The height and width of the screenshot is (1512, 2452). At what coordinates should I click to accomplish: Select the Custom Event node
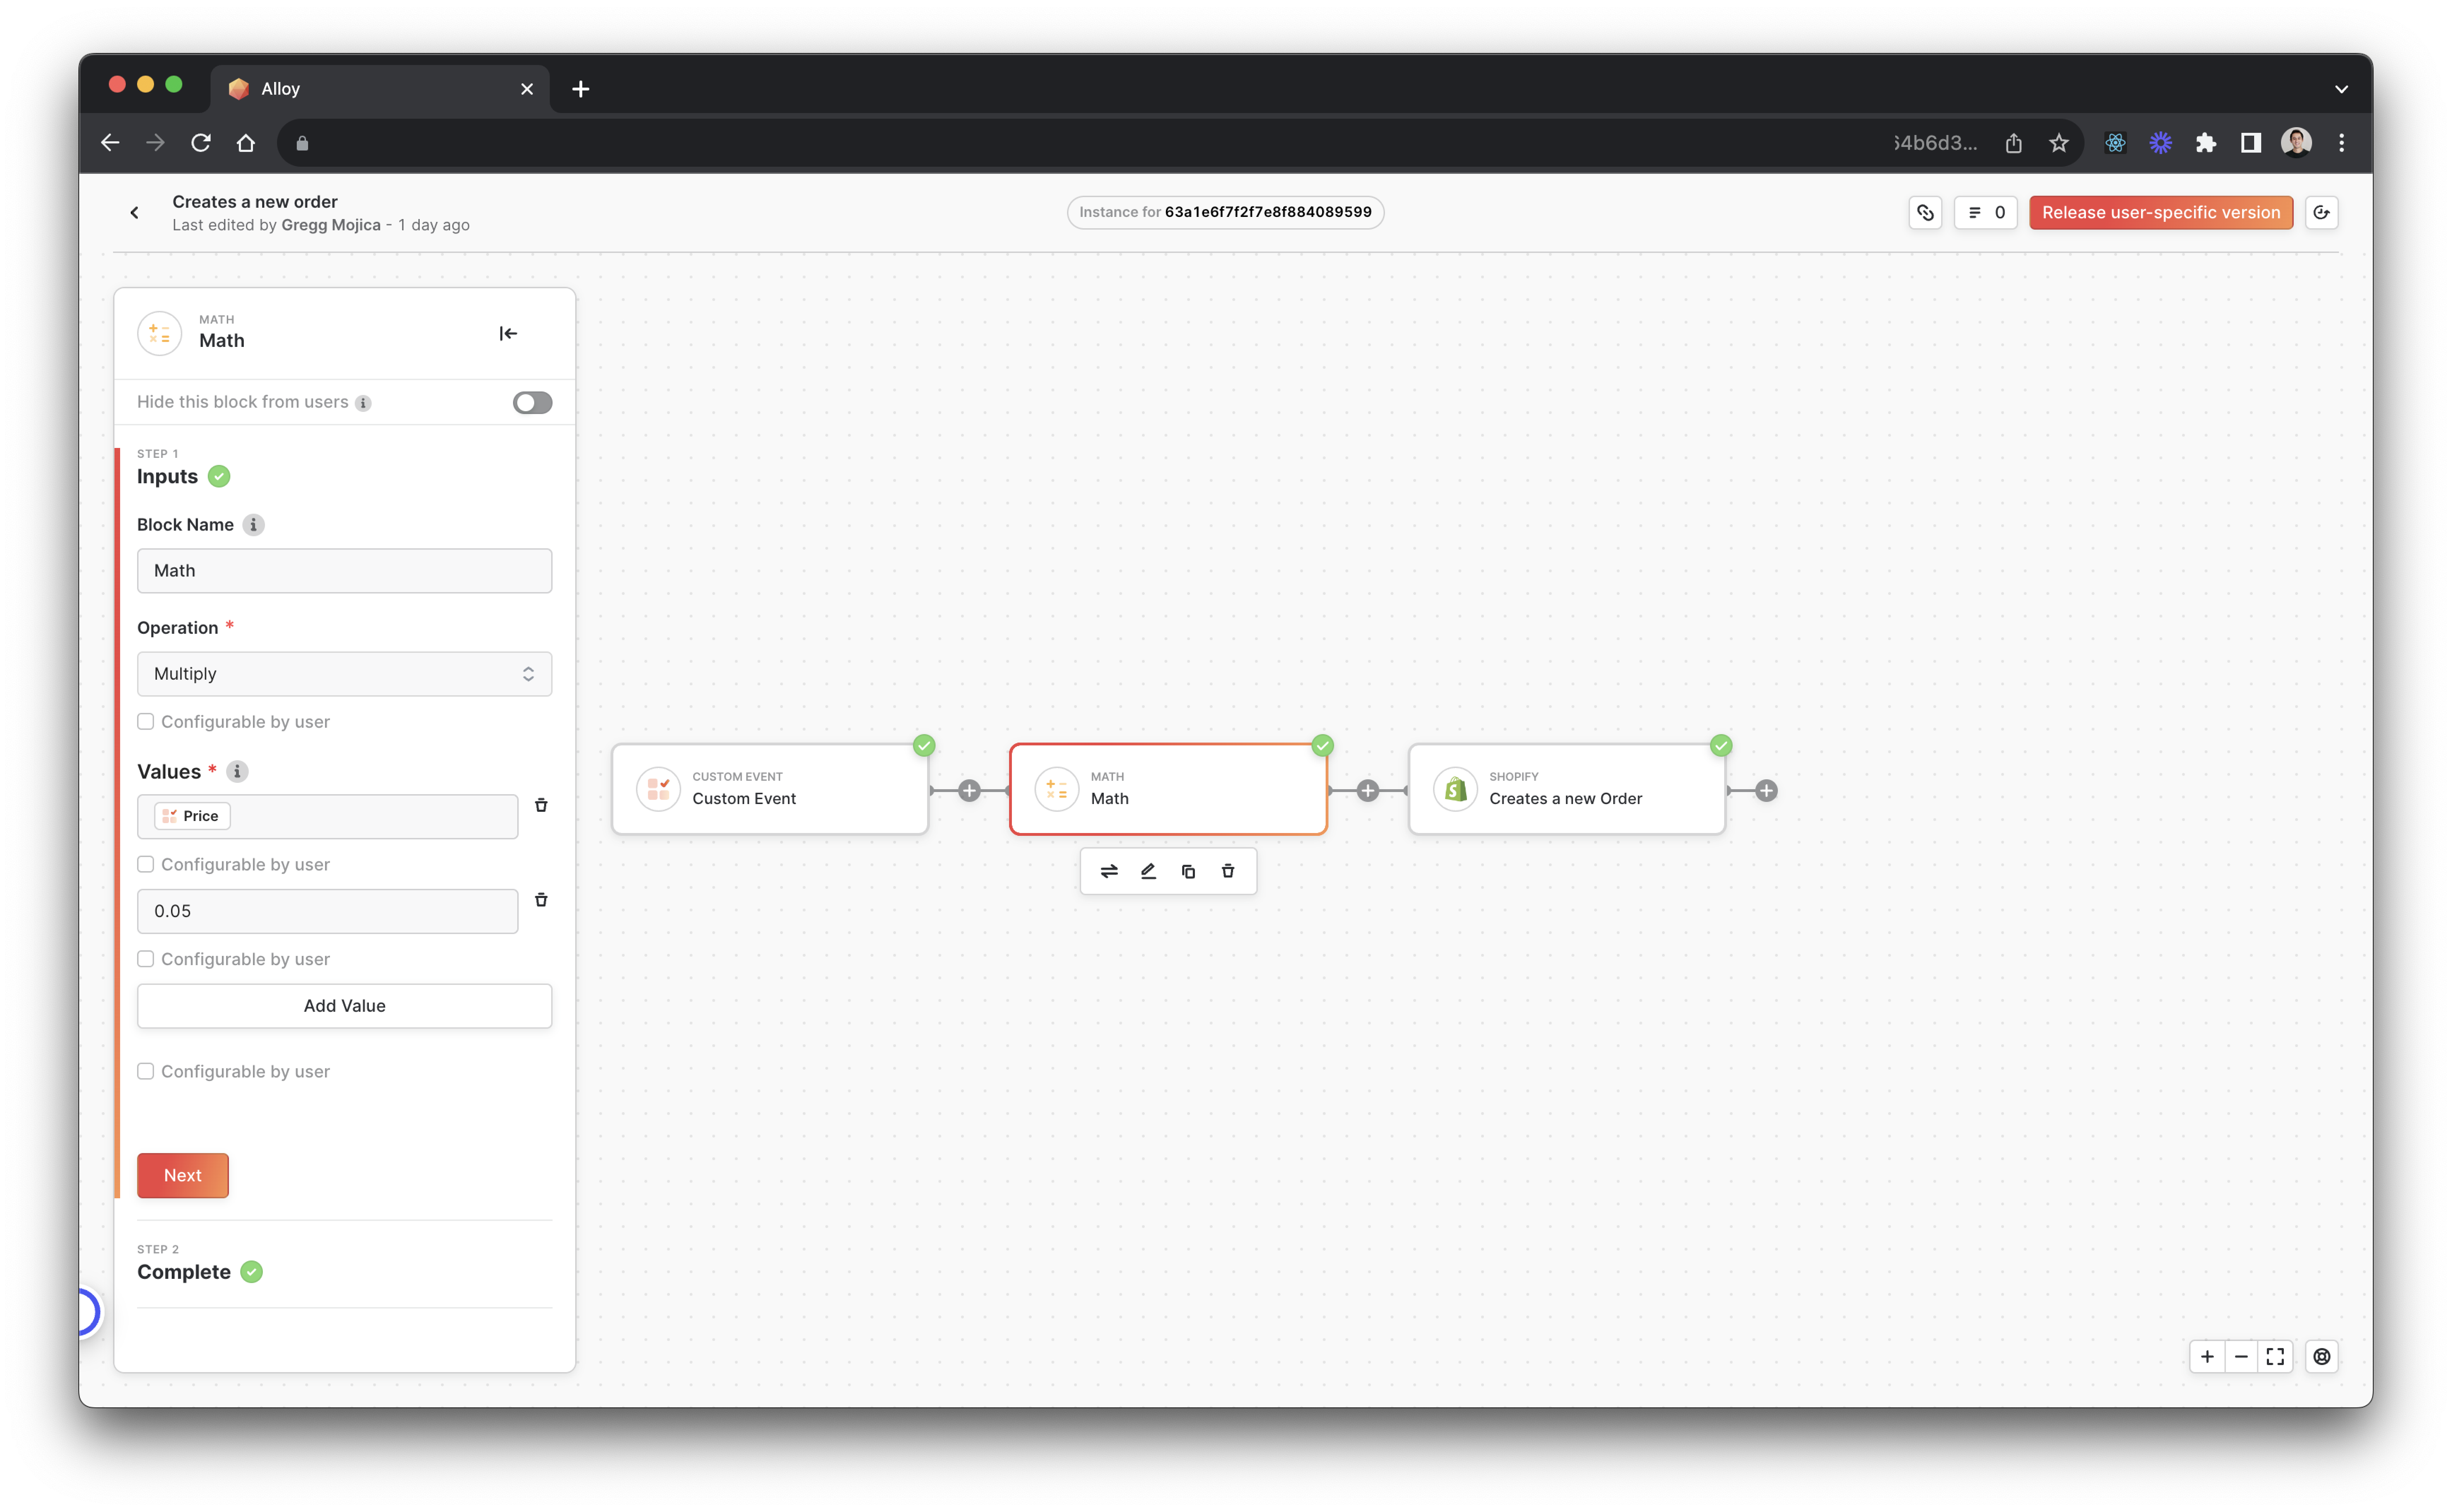pos(770,789)
